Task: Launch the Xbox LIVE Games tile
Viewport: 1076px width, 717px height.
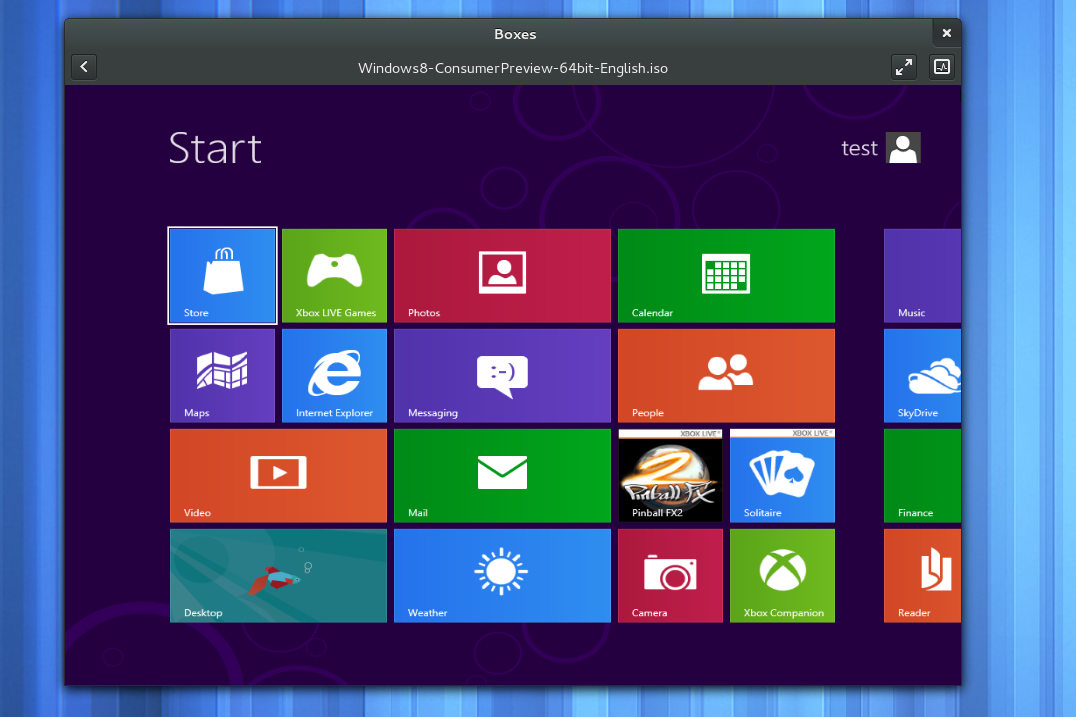Action: [x=334, y=275]
